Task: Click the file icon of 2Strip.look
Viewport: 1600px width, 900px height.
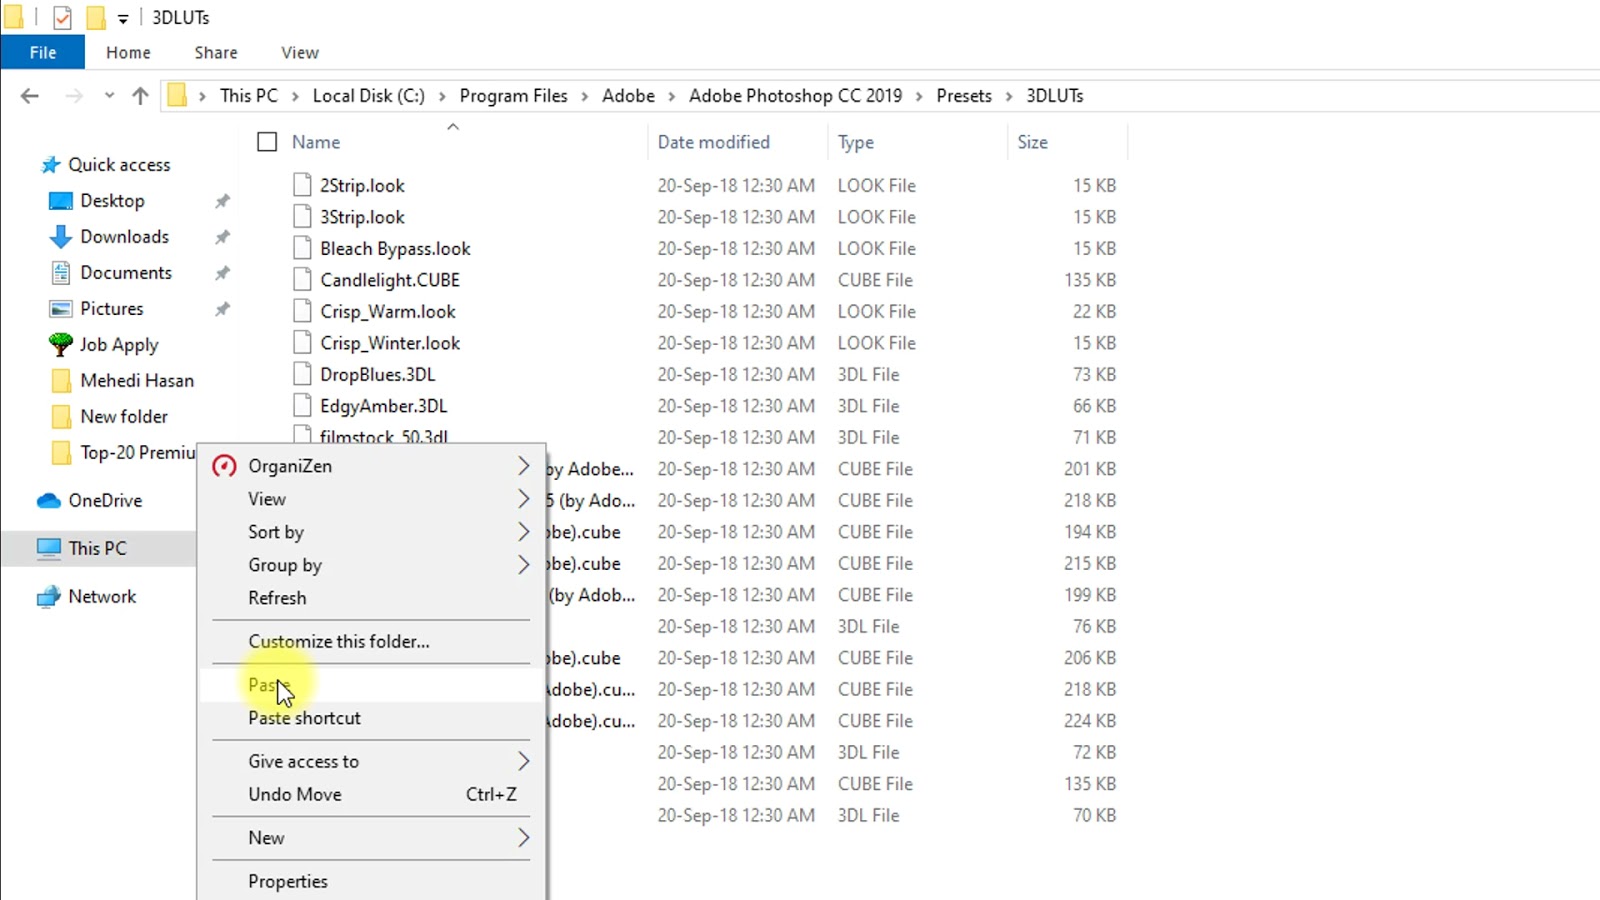Action: coord(302,185)
